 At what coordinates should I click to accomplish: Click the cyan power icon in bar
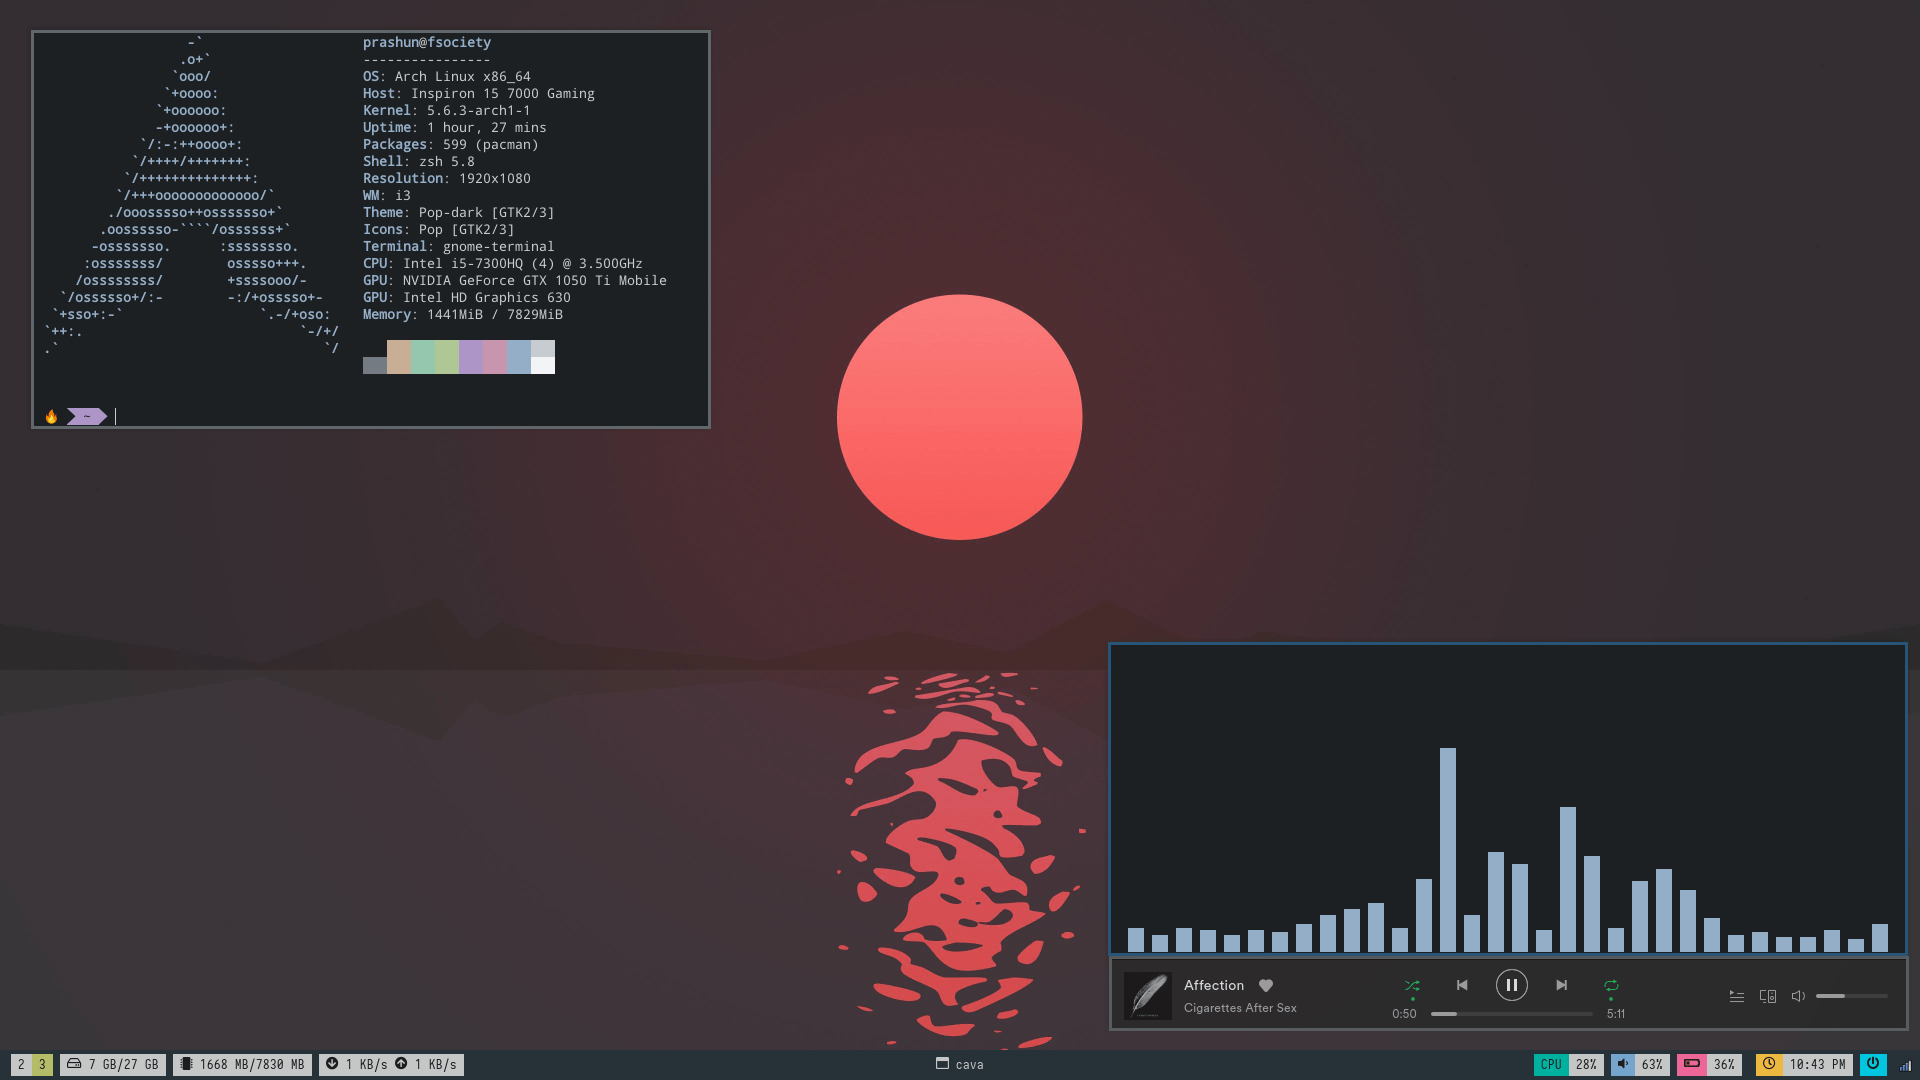[1873, 1064]
